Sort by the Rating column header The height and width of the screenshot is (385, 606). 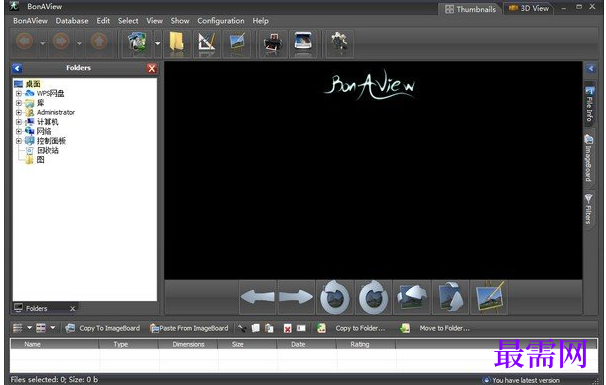pos(366,344)
